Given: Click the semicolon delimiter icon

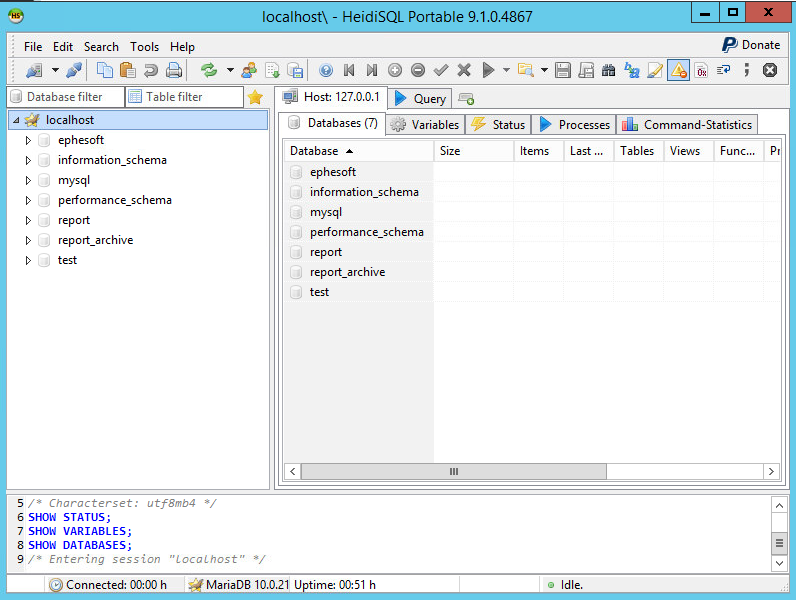Looking at the screenshot, I should coord(747,70).
